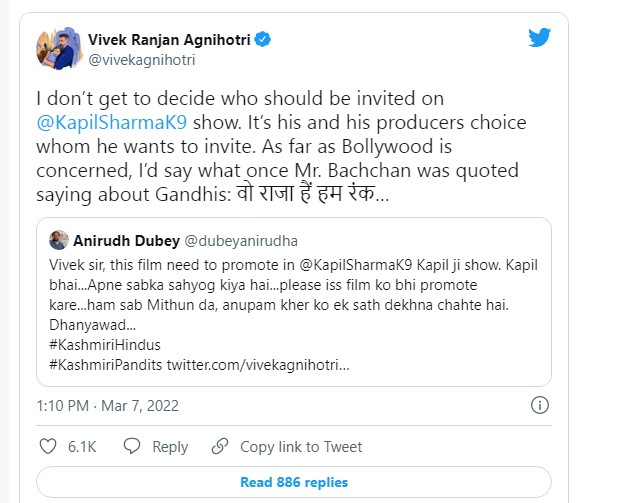
Task: Open Vivek Ranjan Agnihotri's profile picture
Action: [x=57, y=49]
